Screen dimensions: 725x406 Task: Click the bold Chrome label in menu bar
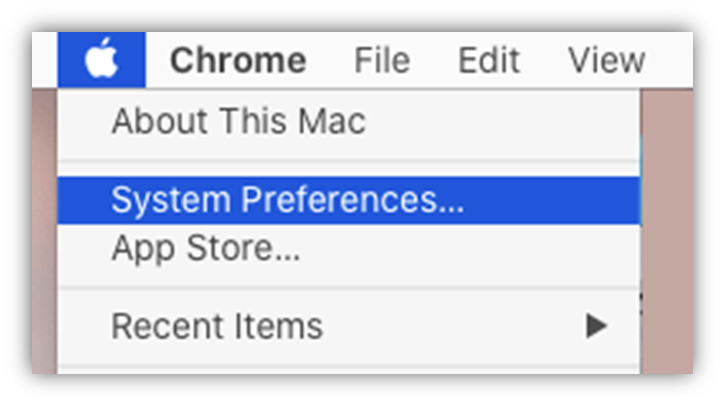(238, 60)
